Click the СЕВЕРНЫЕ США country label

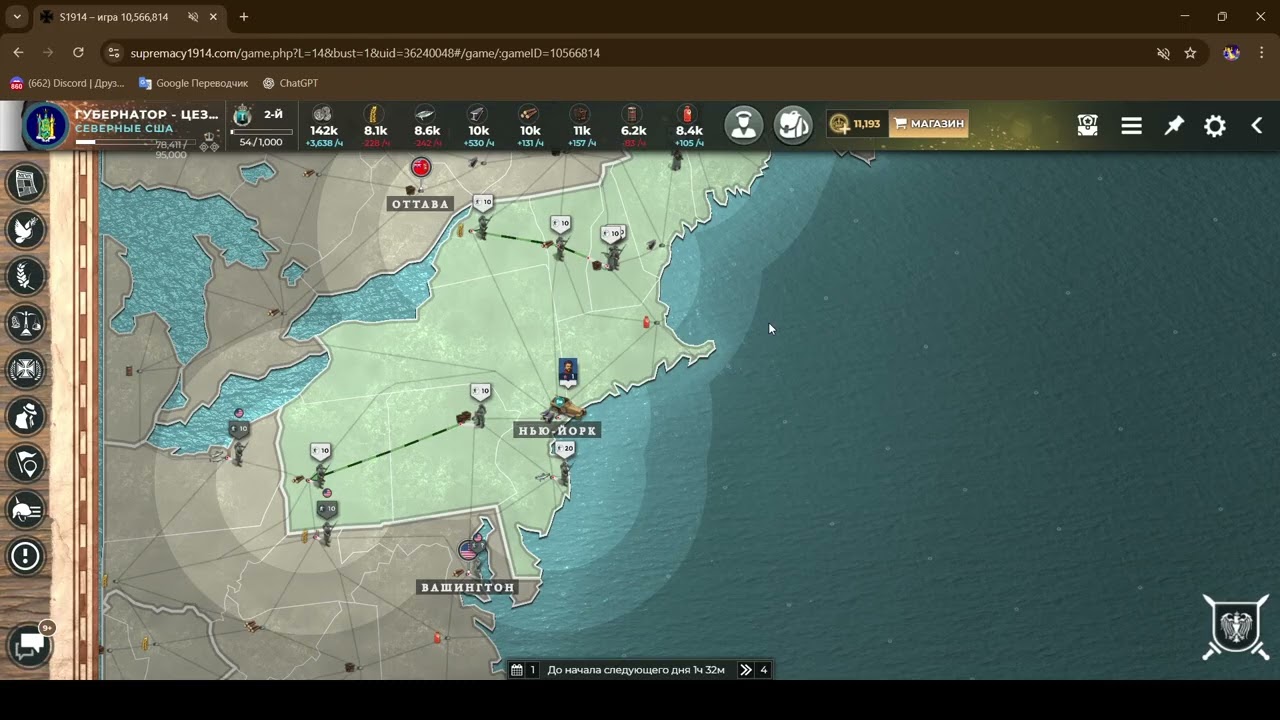[x=124, y=129]
